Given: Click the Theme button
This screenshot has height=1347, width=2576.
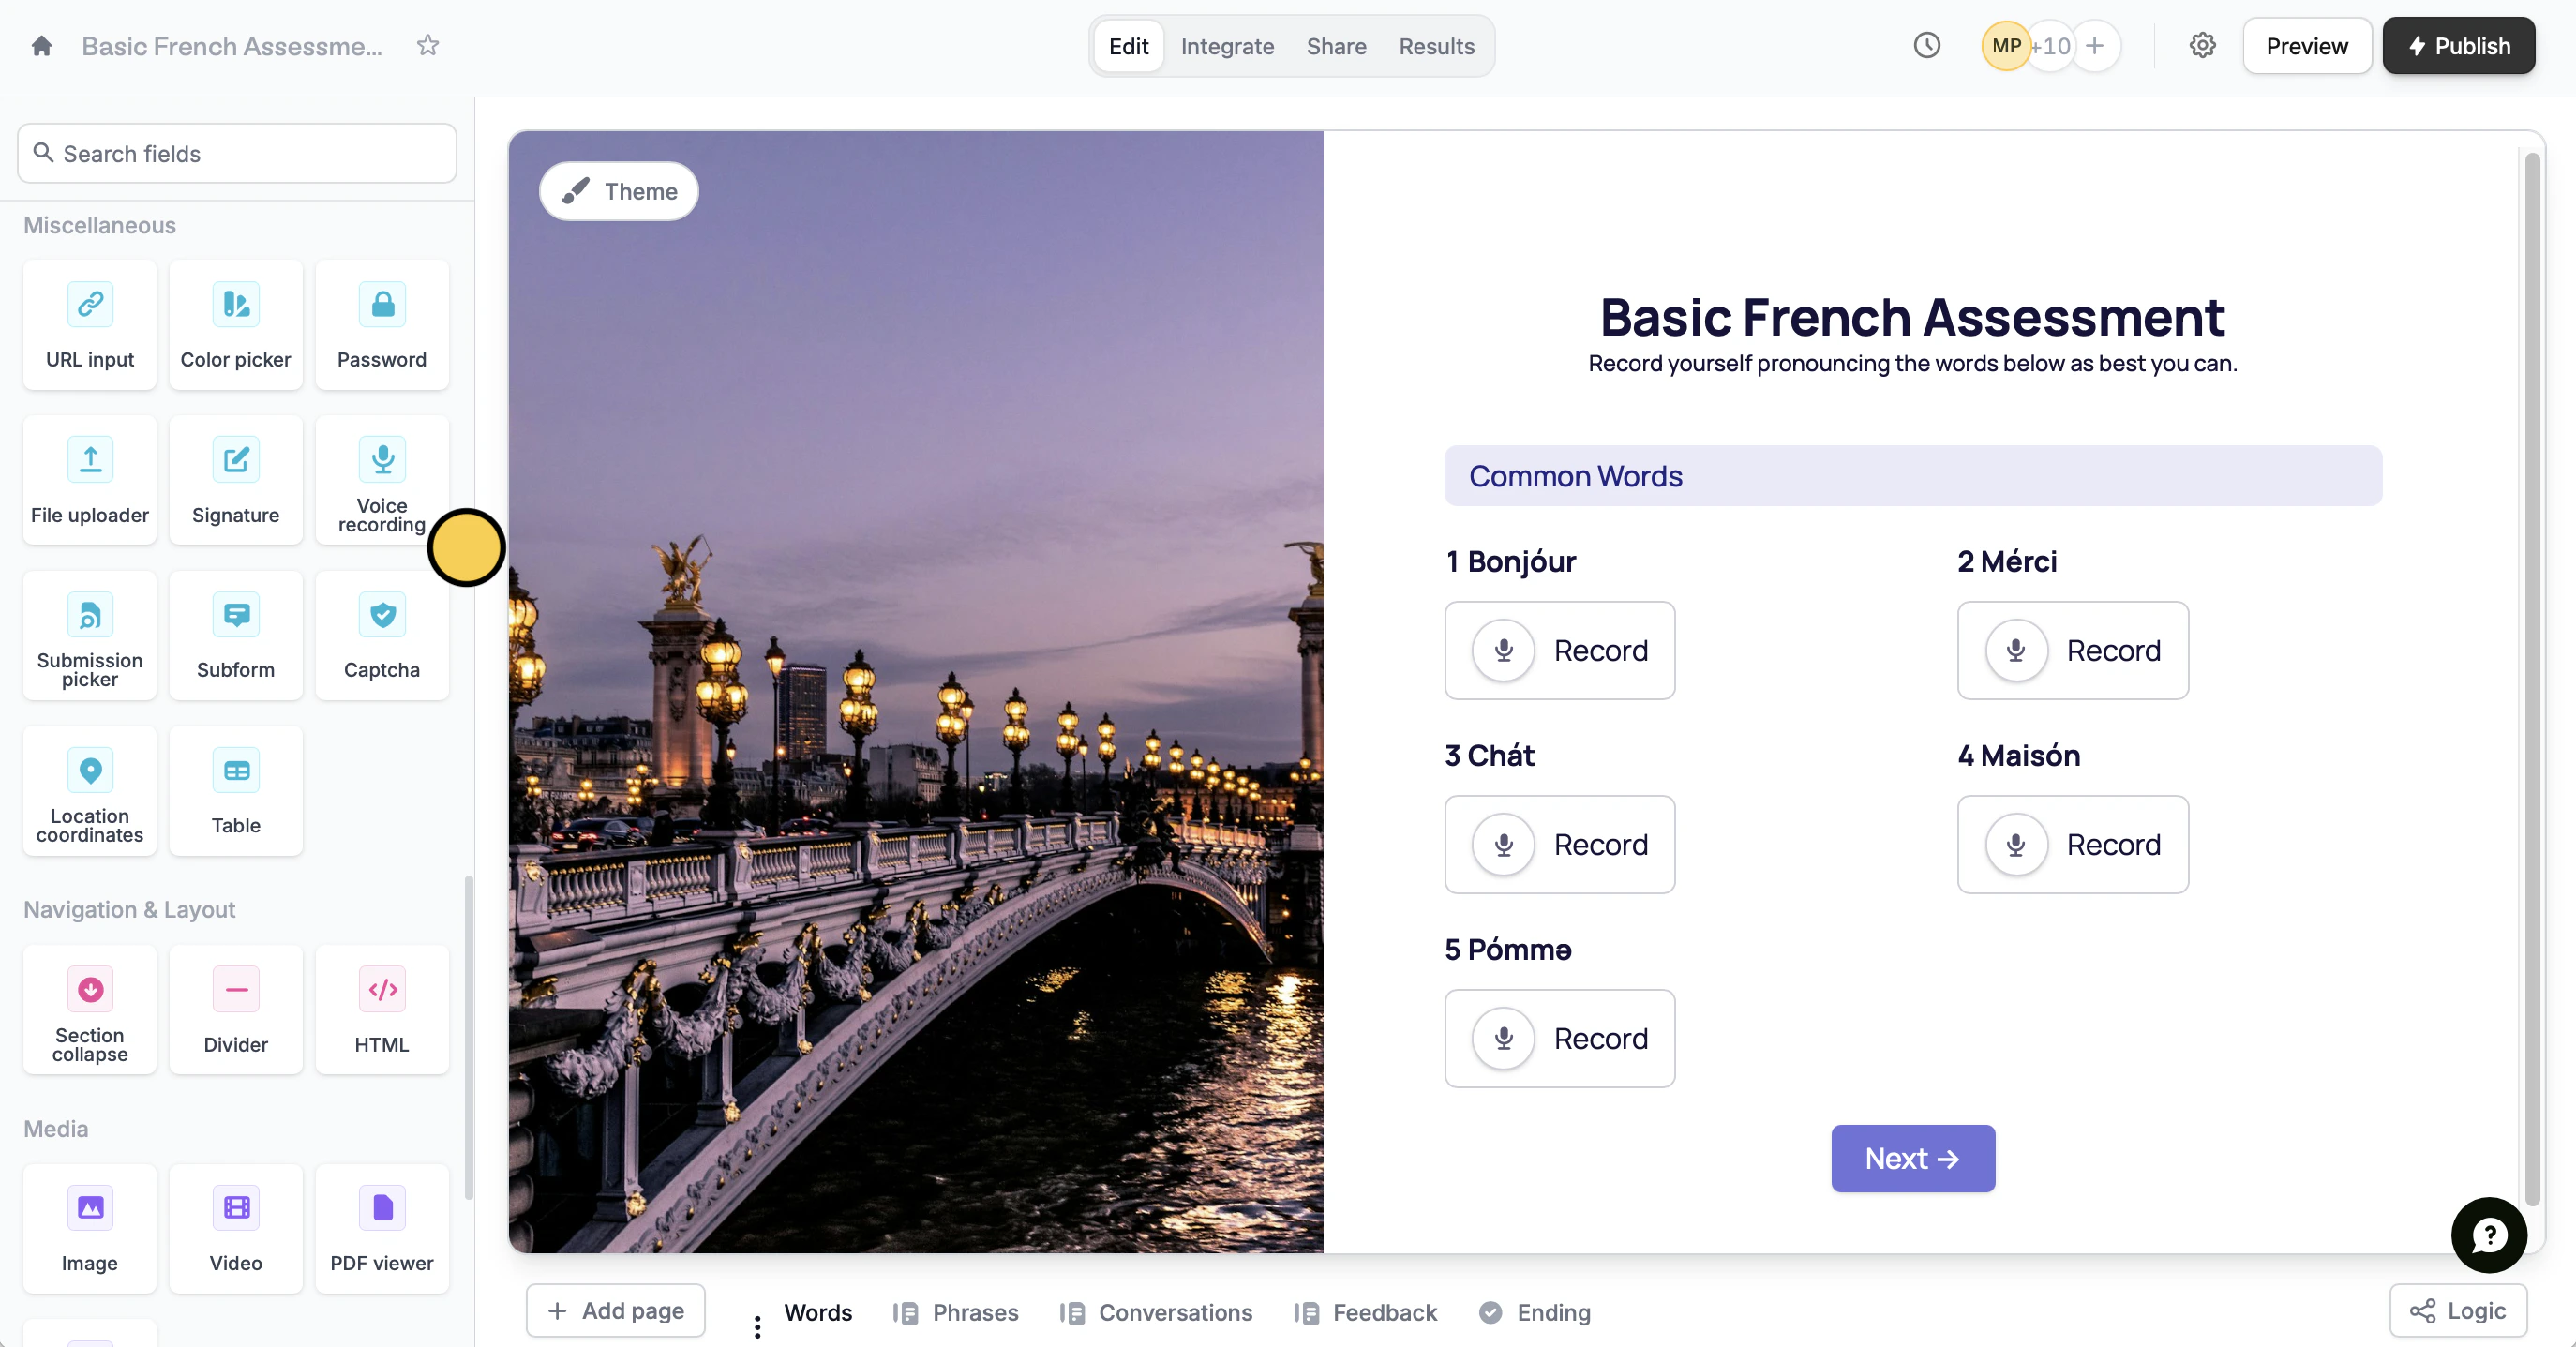Looking at the screenshot, I should [619, 191].
